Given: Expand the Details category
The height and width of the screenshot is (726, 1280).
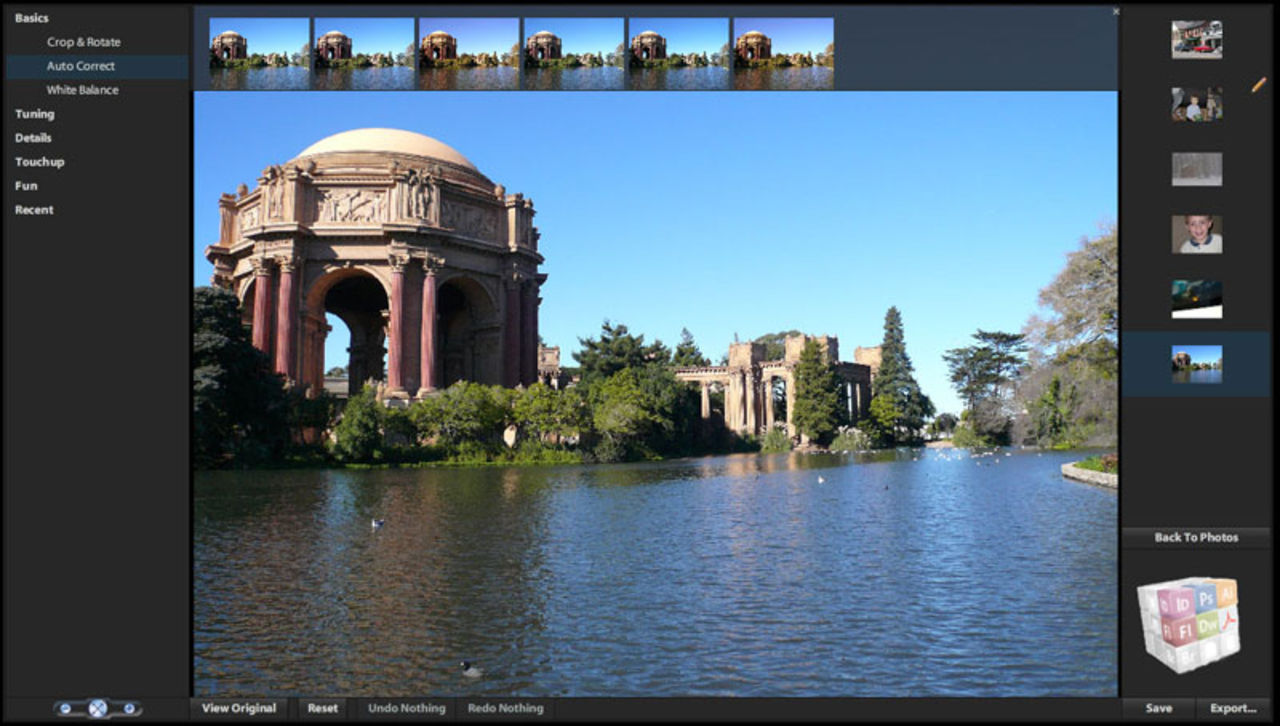Looking at the screenshot, I should pos(33,137).
